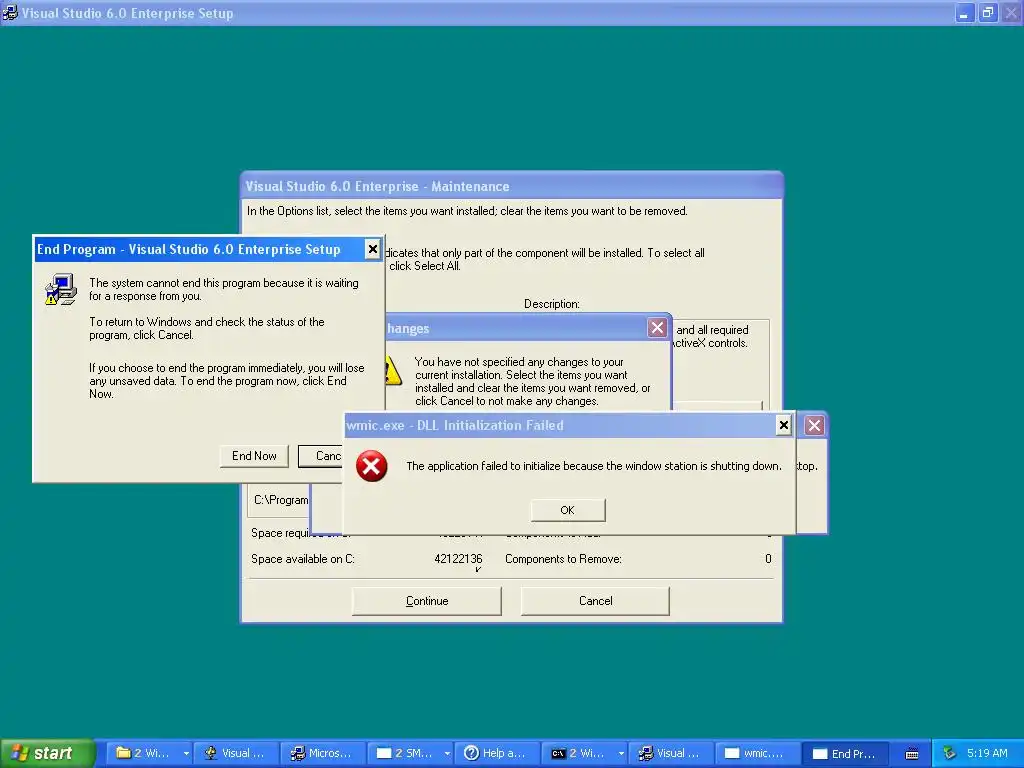Screen dimensions: 1024x768
Task: Open the Windows start menu
Action: pyautogui.click(x=47, y=753)
